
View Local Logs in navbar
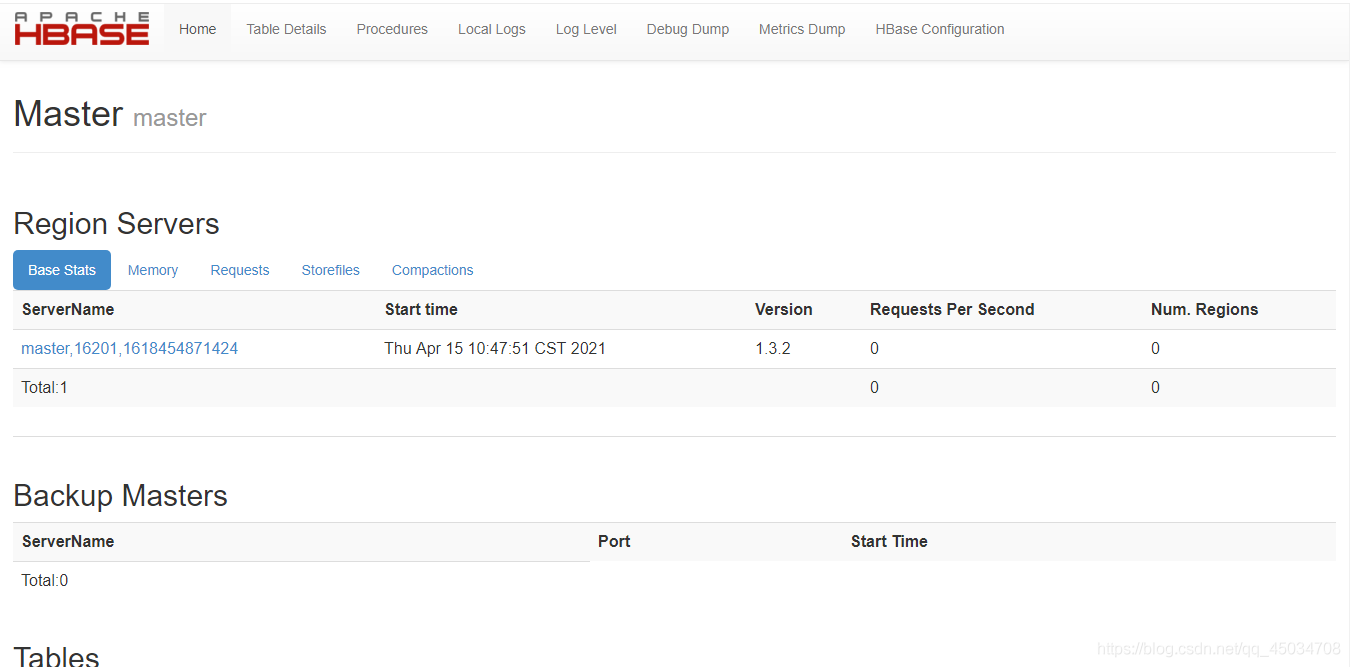point(491,29)
